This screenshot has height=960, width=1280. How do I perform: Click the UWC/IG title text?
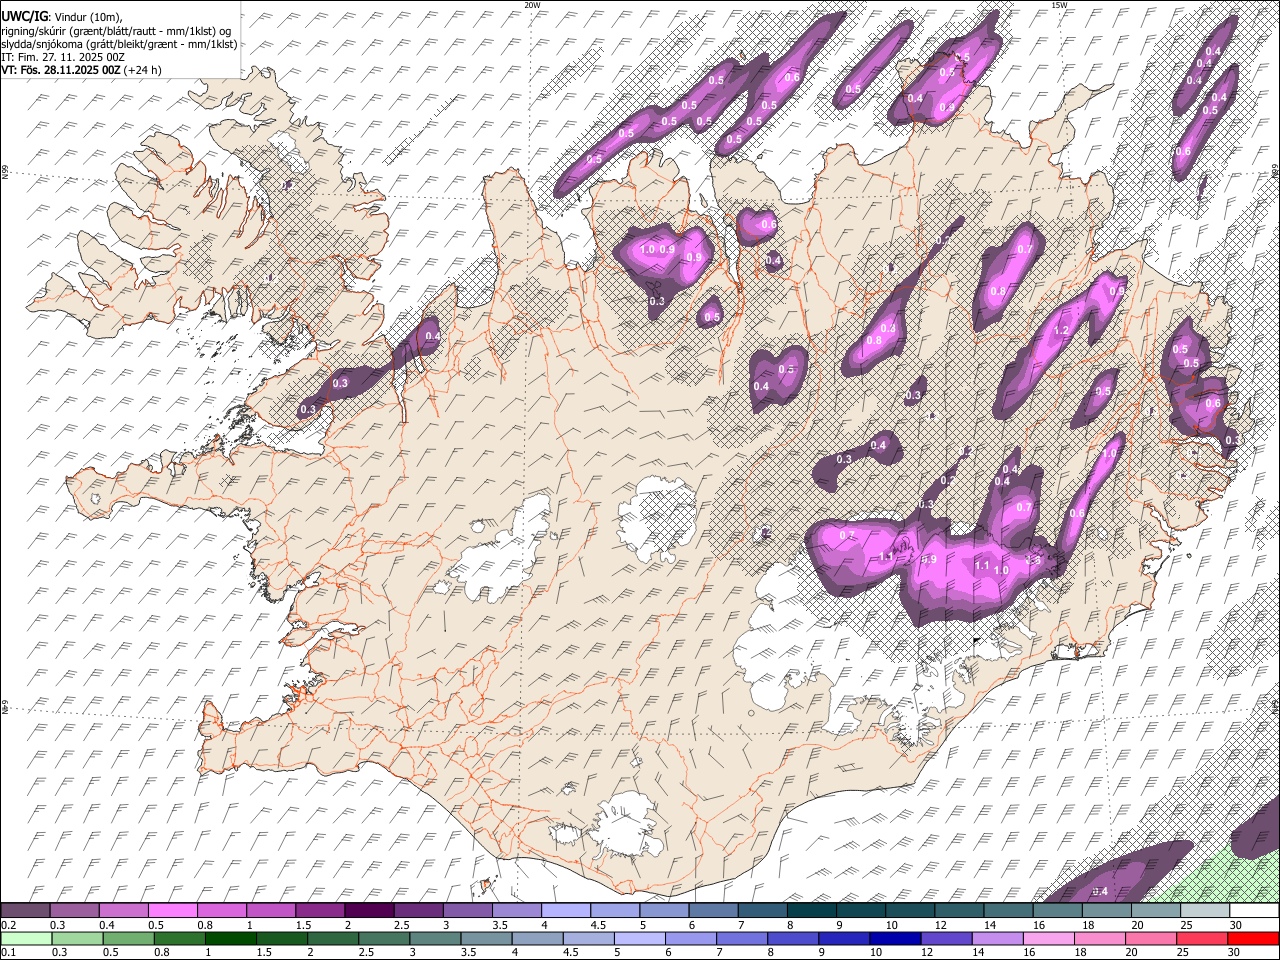coord(23,16)
